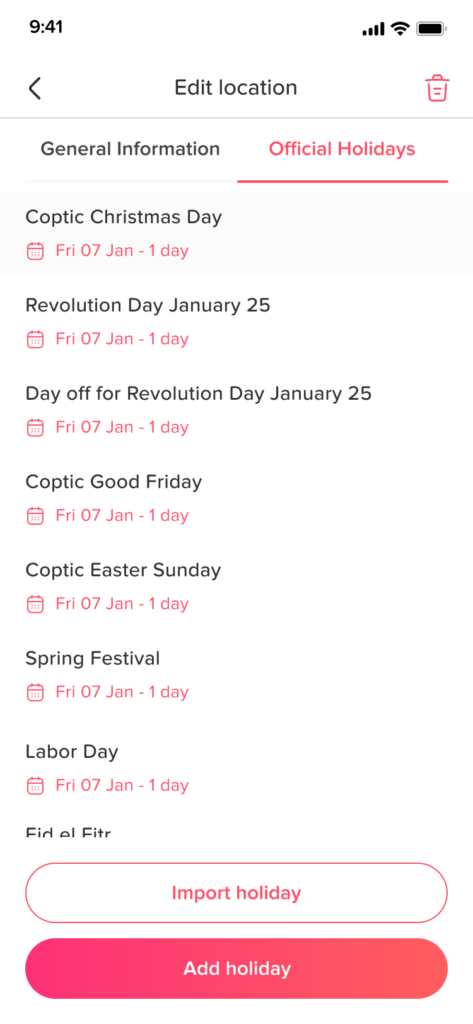The height and width of the screenshot is (1024, 473).
Task: Open Day off for Revolution Day January 25
Action: click(236, 410)
